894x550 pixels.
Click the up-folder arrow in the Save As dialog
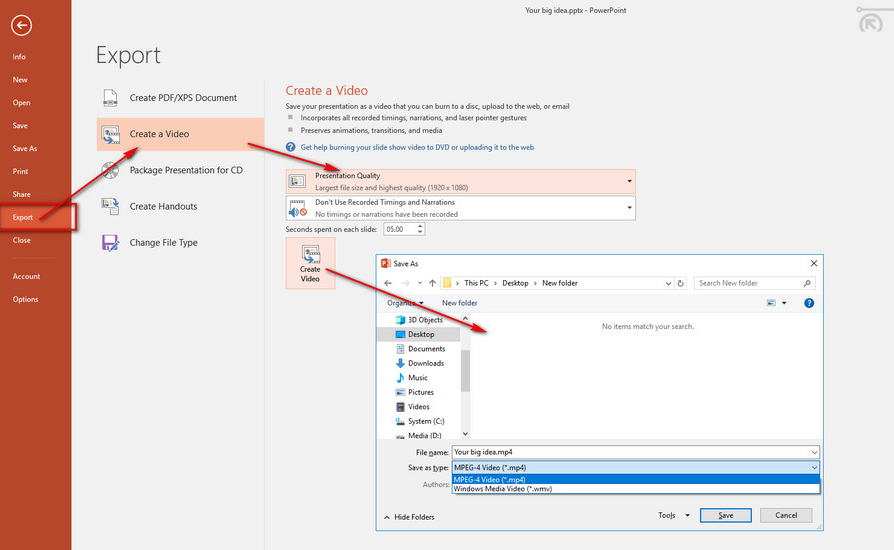click(x=432, y=283)
